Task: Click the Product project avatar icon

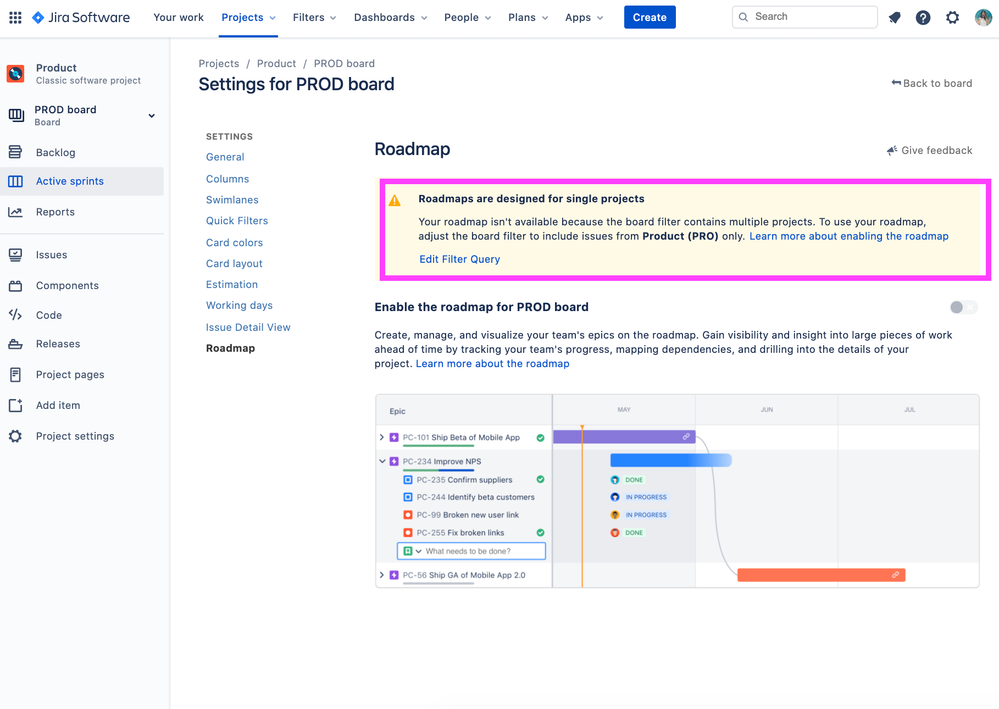Action: [15, 74]
